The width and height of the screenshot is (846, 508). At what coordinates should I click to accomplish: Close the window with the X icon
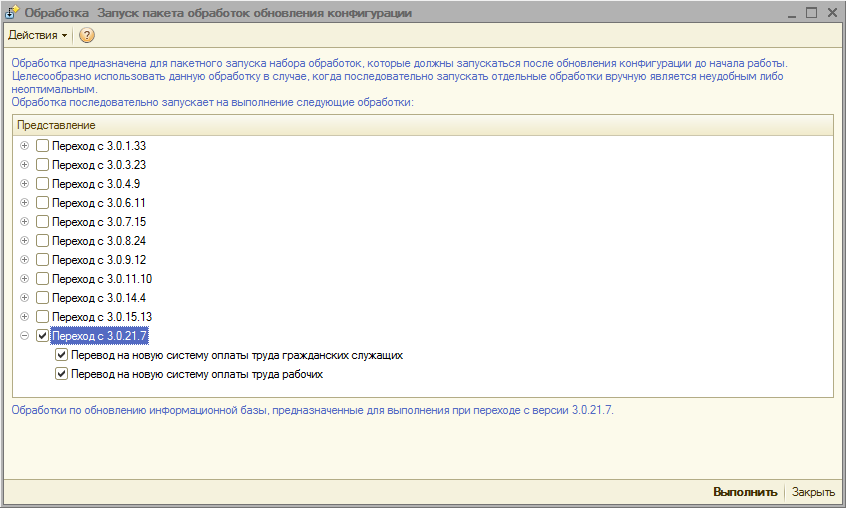[831, 13]
